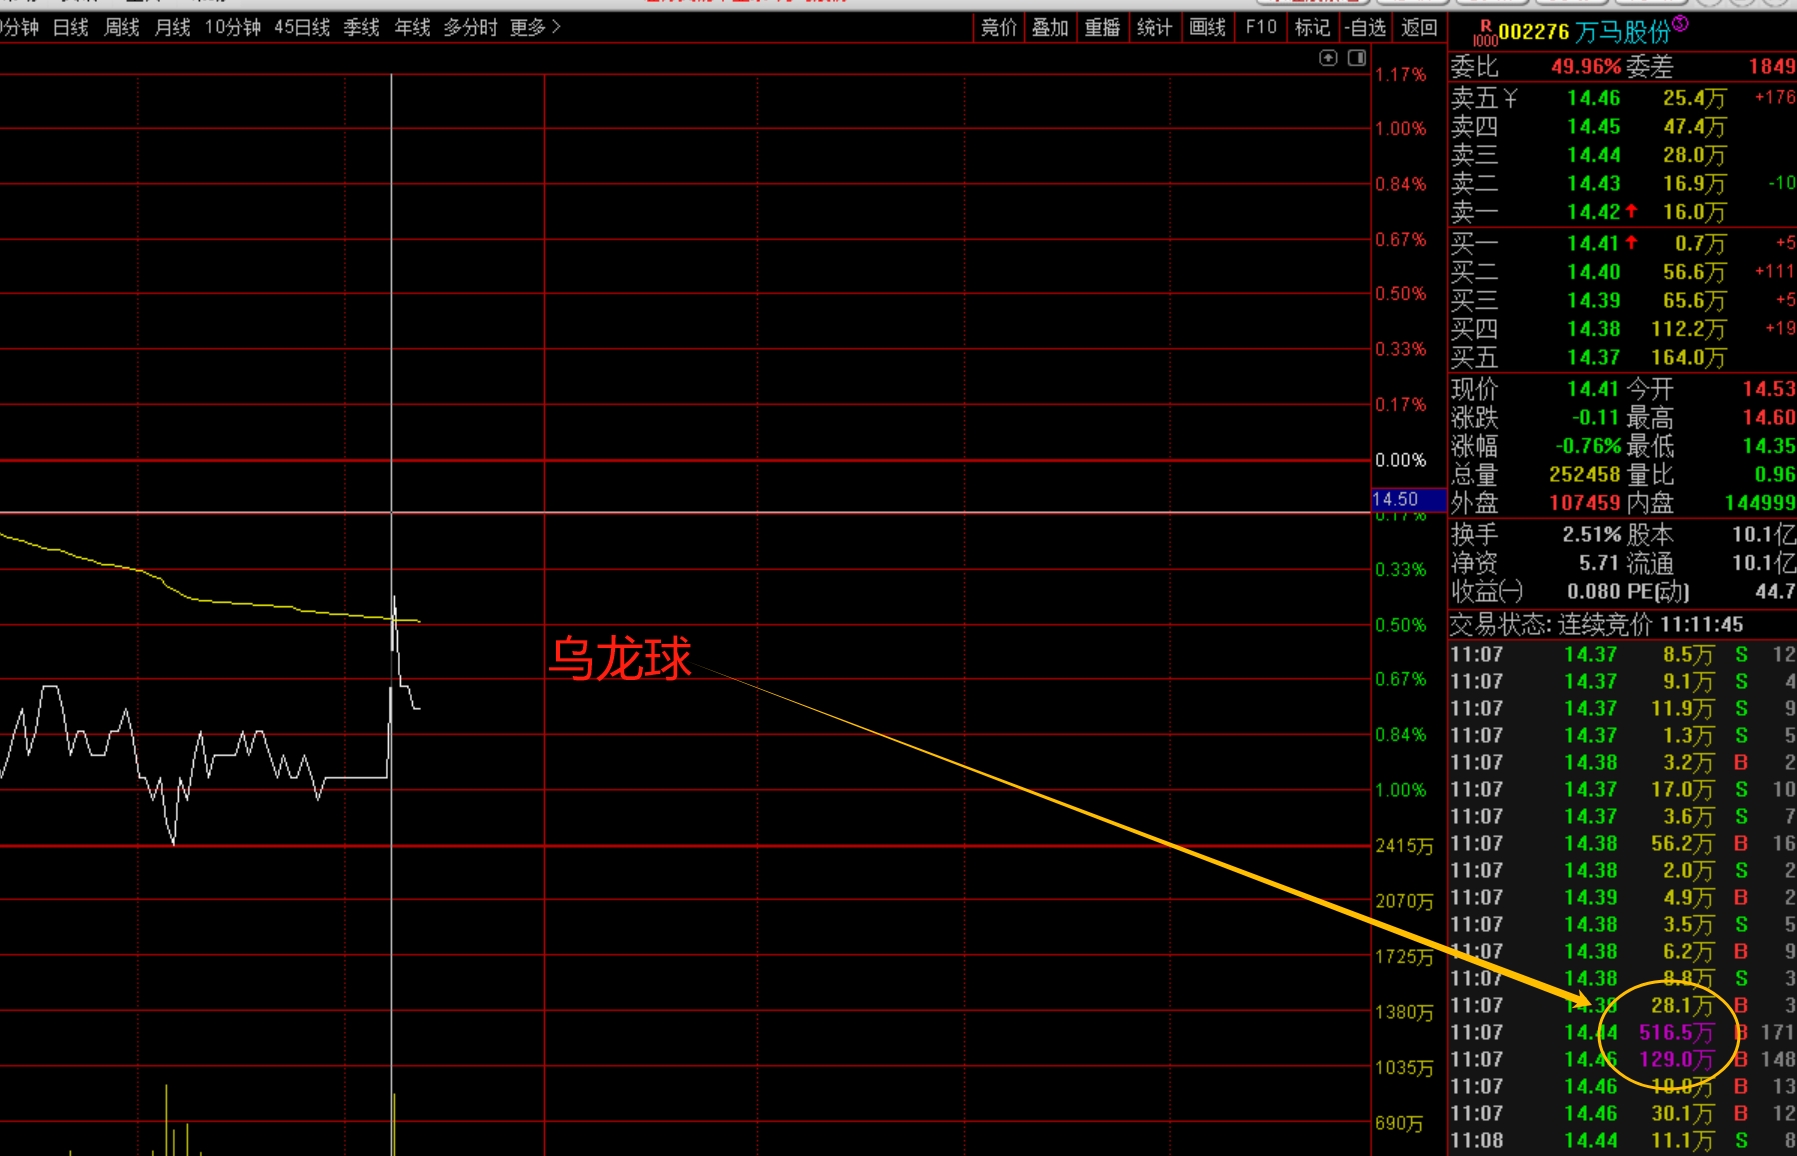Click the 56.2万 trade at 14.38
The height and width of the screenshot is (1156, 1797).
[1622, 843]
